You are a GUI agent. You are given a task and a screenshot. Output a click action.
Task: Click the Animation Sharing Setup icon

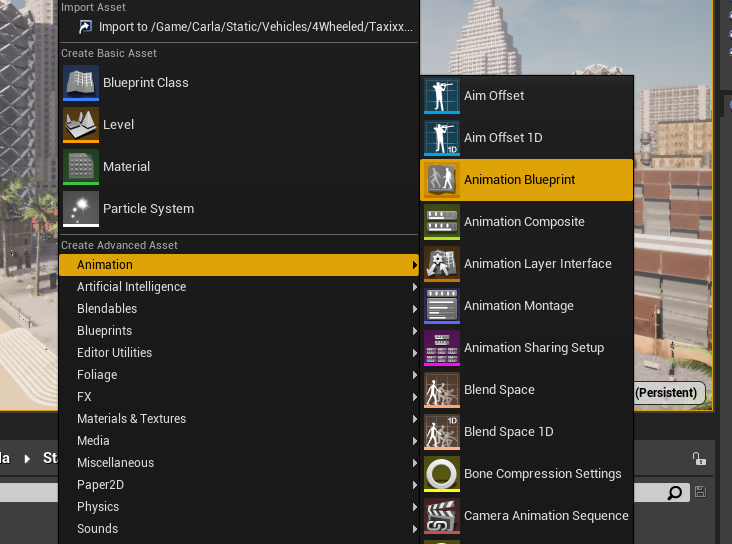pyautogui.click(x=442, y=348)
